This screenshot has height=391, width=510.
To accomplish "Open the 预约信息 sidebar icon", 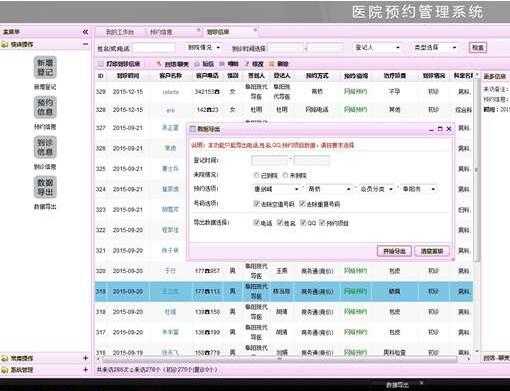I will [45, 107].
